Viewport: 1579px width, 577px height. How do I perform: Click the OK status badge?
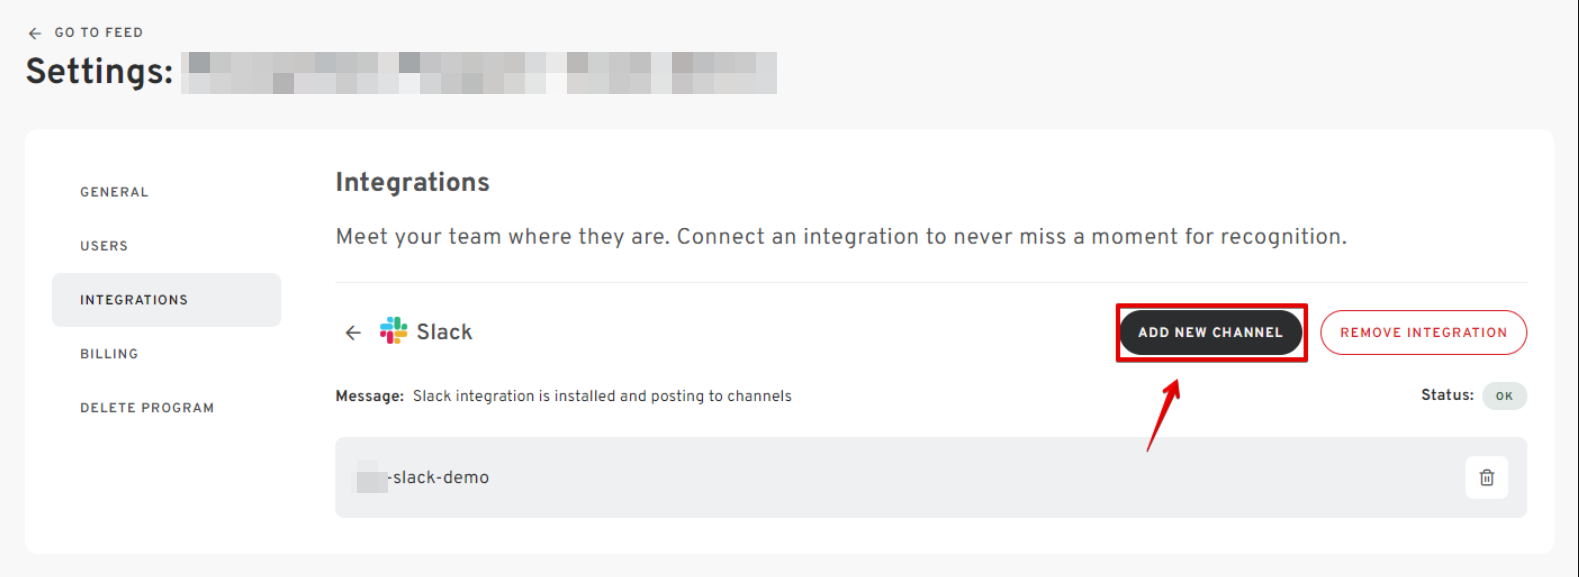[x=1503, y=396]
